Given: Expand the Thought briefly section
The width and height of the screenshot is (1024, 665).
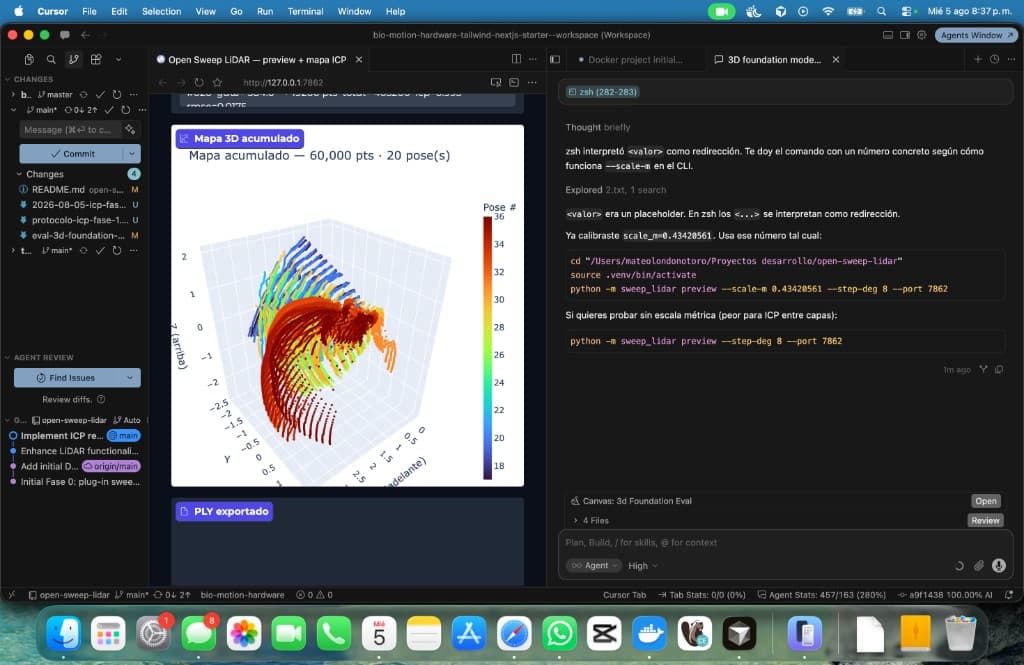Looking at the screenshot, I should [x=598, y=127].
